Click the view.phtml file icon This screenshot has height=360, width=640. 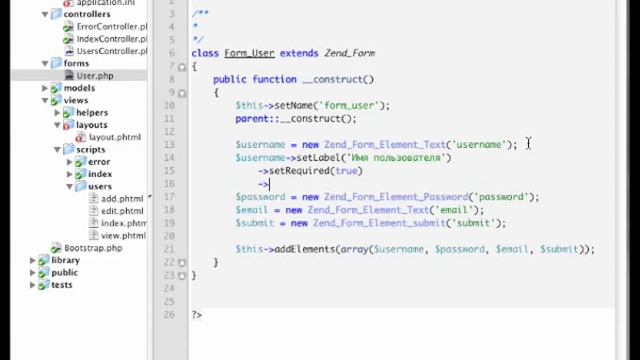pos(94,236)
